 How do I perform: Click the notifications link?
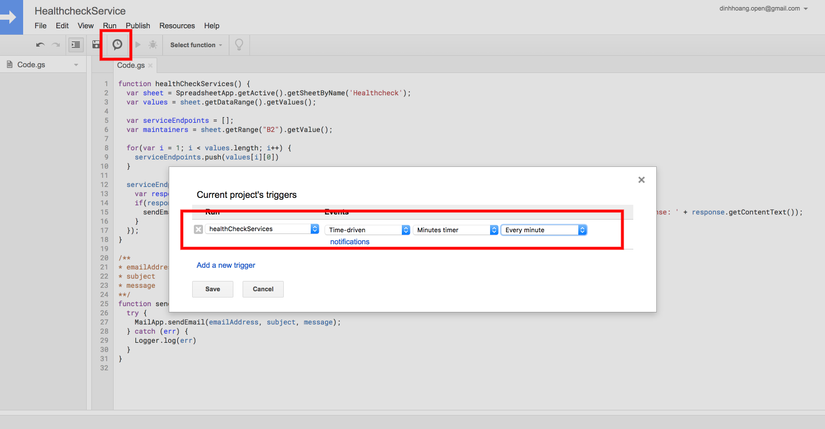click(x=349, y=242)
